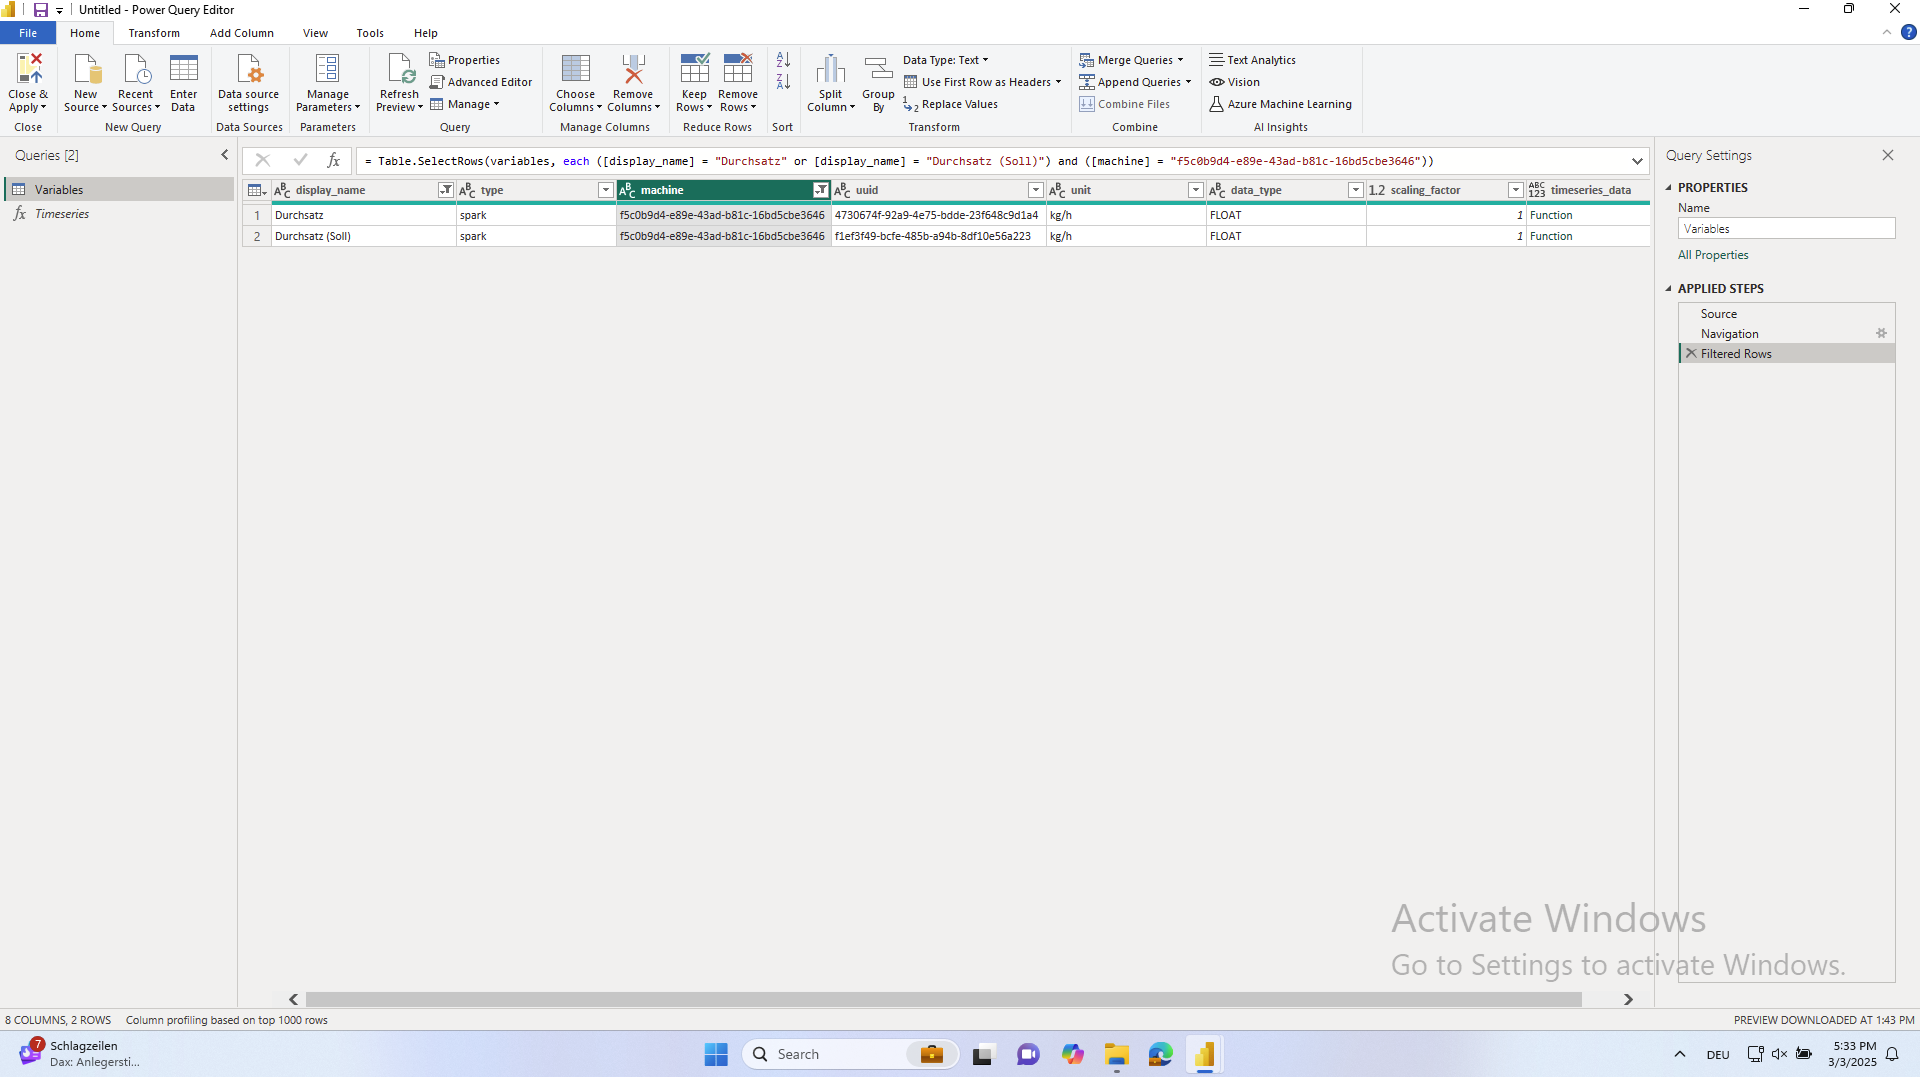
Task: Expand the formula bar
Action: [x=1637, y=161]
